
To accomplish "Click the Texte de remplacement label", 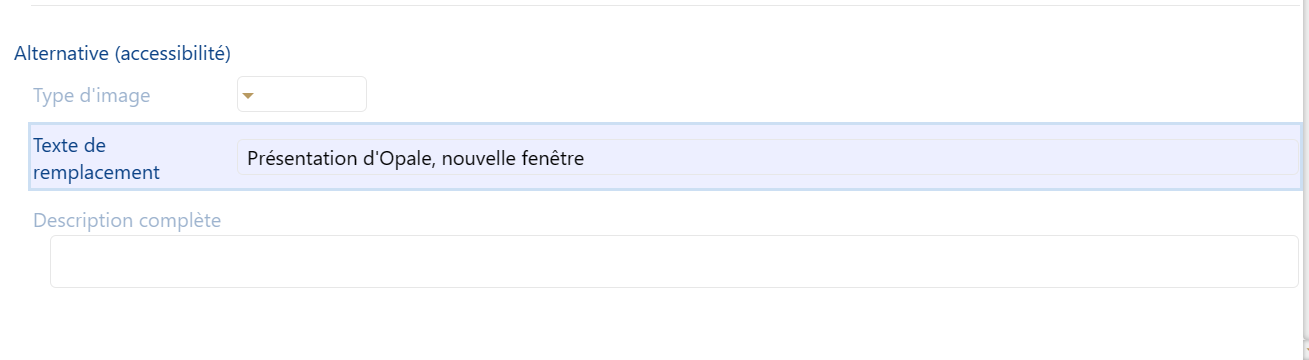I will tap(96, 158).
